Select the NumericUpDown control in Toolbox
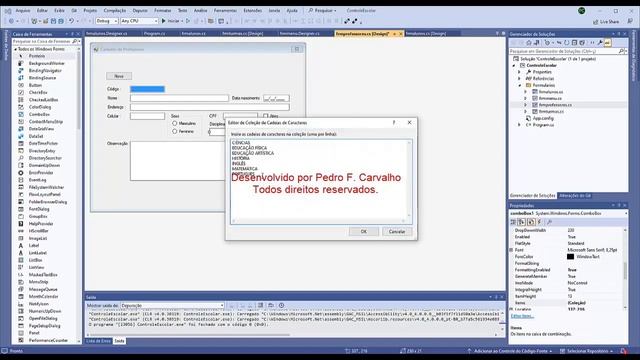The image size is (640, 360). pos(45,311)
